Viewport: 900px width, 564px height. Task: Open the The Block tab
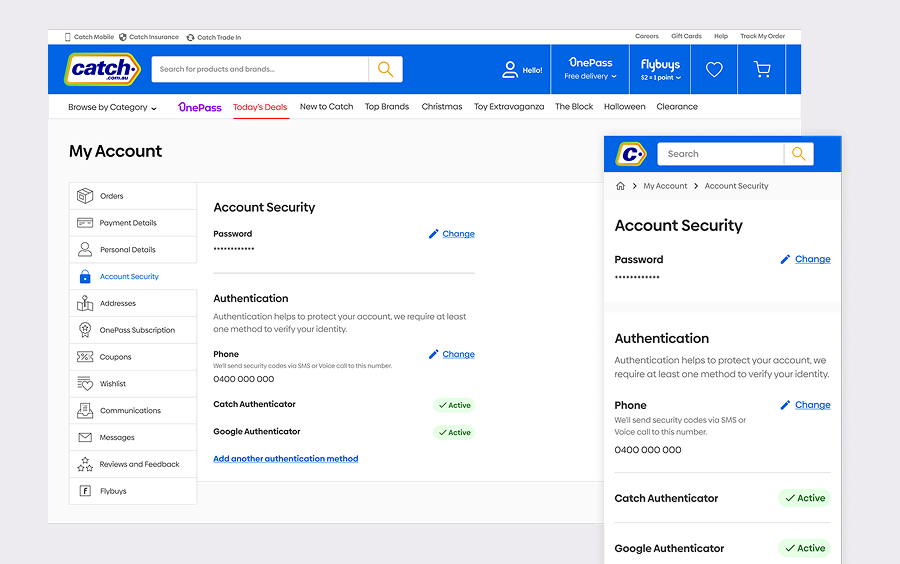[574, 107]
